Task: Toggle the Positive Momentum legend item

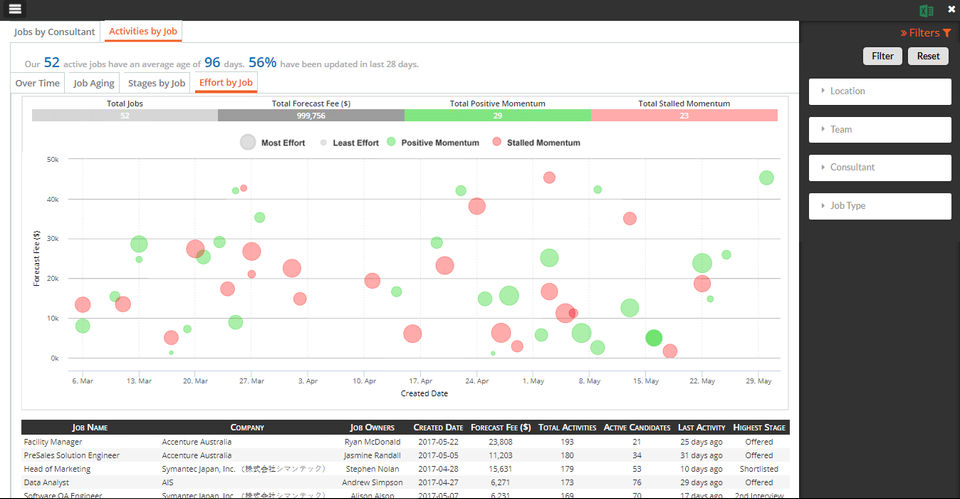Action: [433, 143]
